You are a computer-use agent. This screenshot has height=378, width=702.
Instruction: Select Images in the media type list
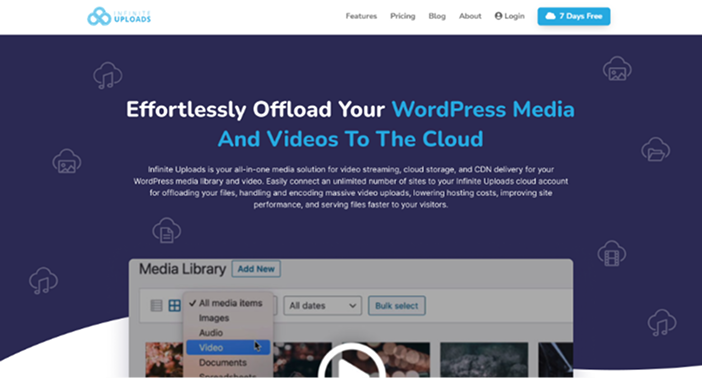pyautogui.click(x=214, y=318)
